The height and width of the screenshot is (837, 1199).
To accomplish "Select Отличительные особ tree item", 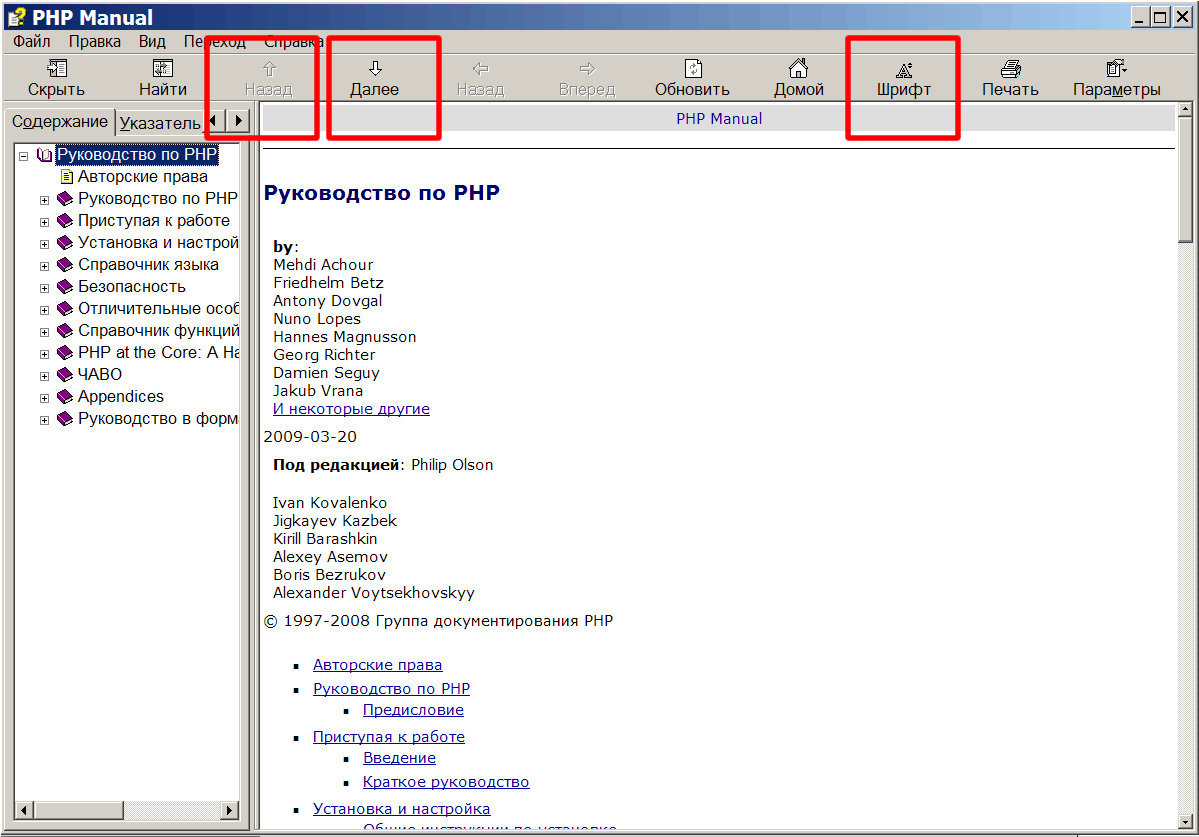I will 158,309.
